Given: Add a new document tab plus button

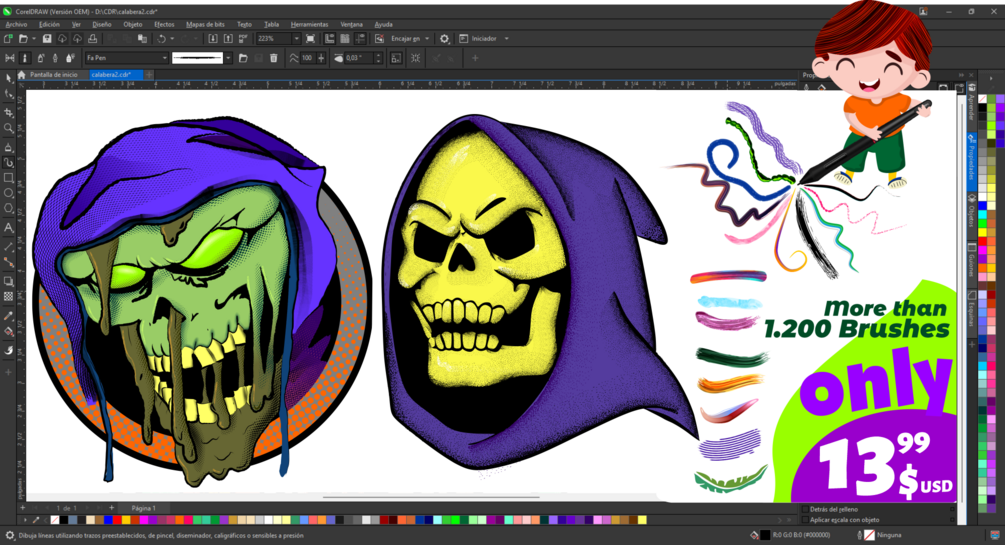Looking at the screenshot, I should point(149,75).
